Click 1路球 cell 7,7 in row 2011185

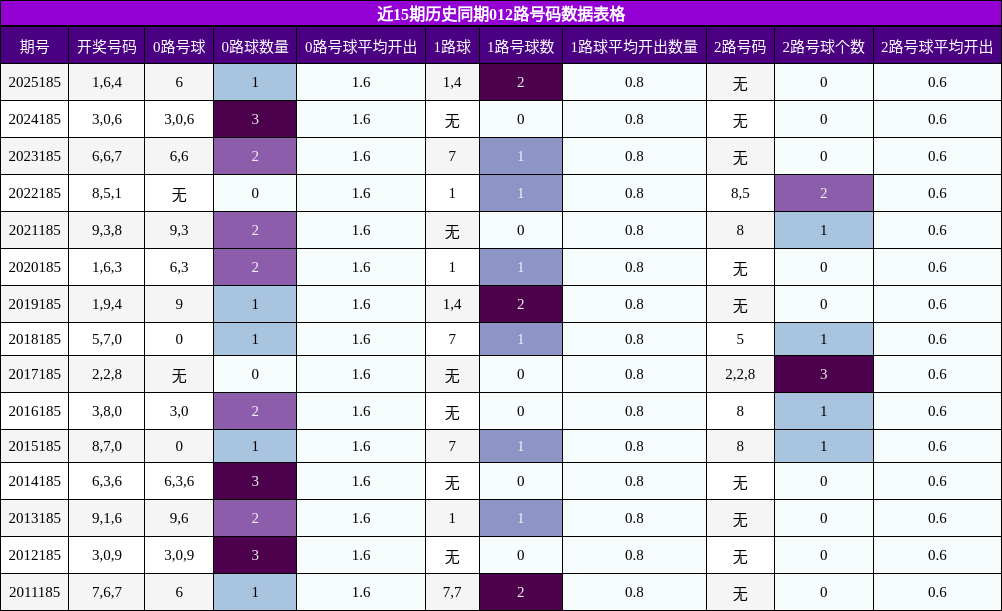pyautogui.click(x=452, y=592)
